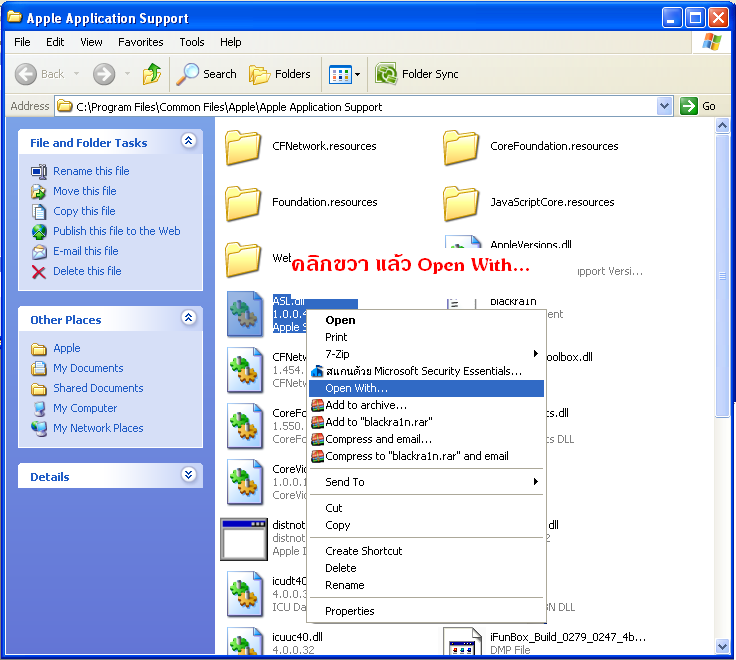This screenshot has width=736, height=660.
Task: Click Copy this file link
Action: [84, 211]
